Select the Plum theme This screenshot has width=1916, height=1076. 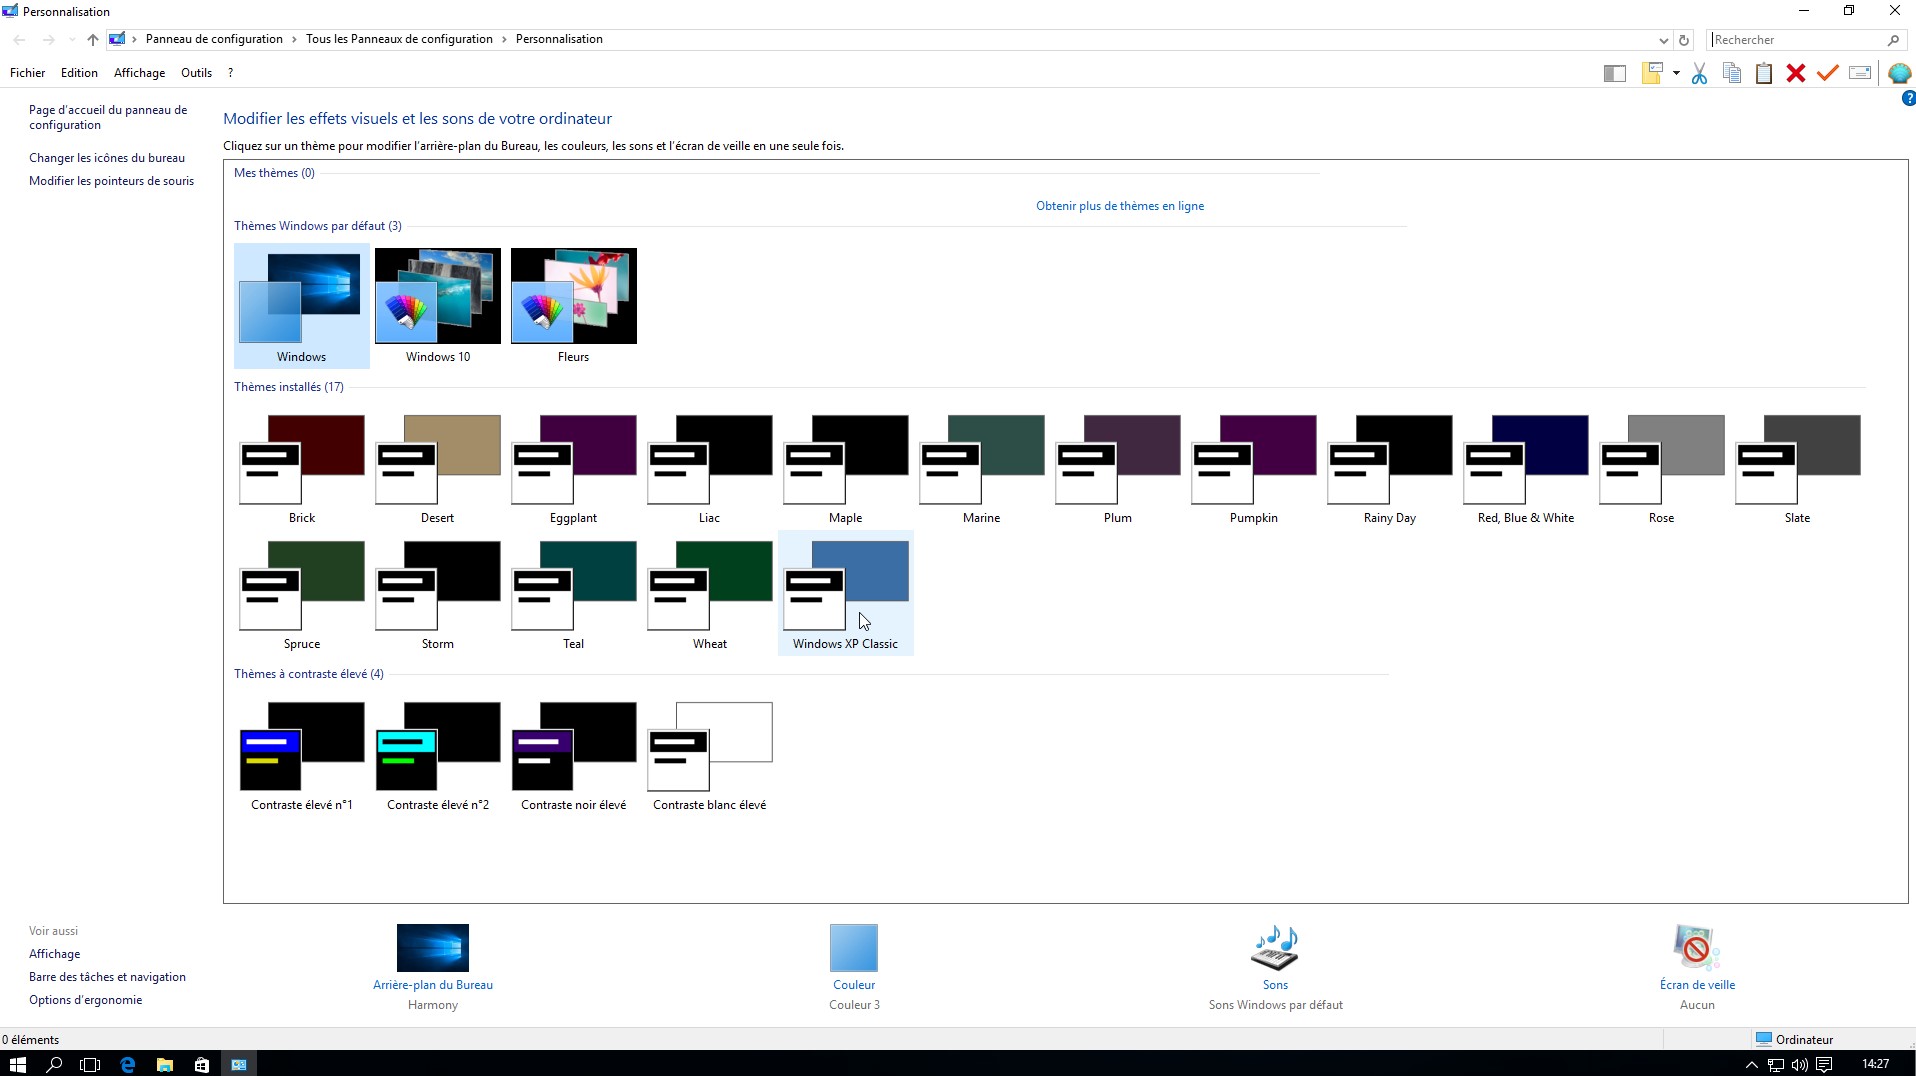pyautogui.click(x=1117, y=468)
